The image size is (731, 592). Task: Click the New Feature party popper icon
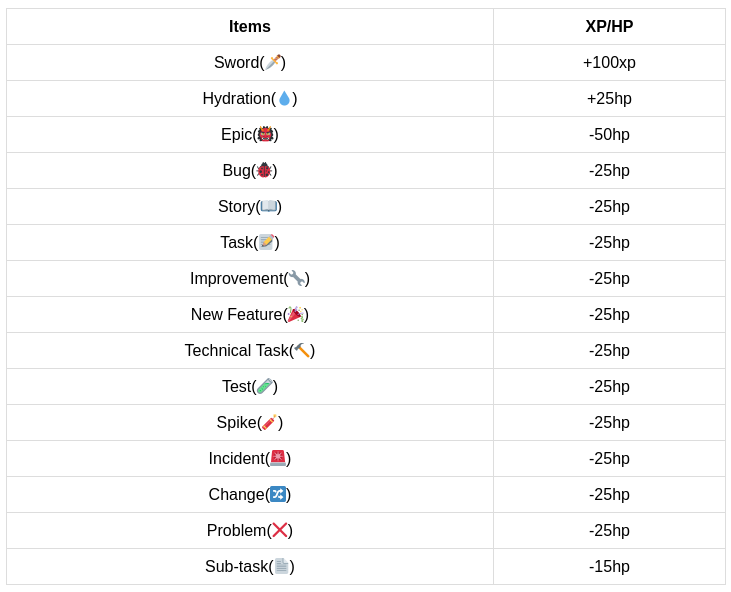pos(295,314)
